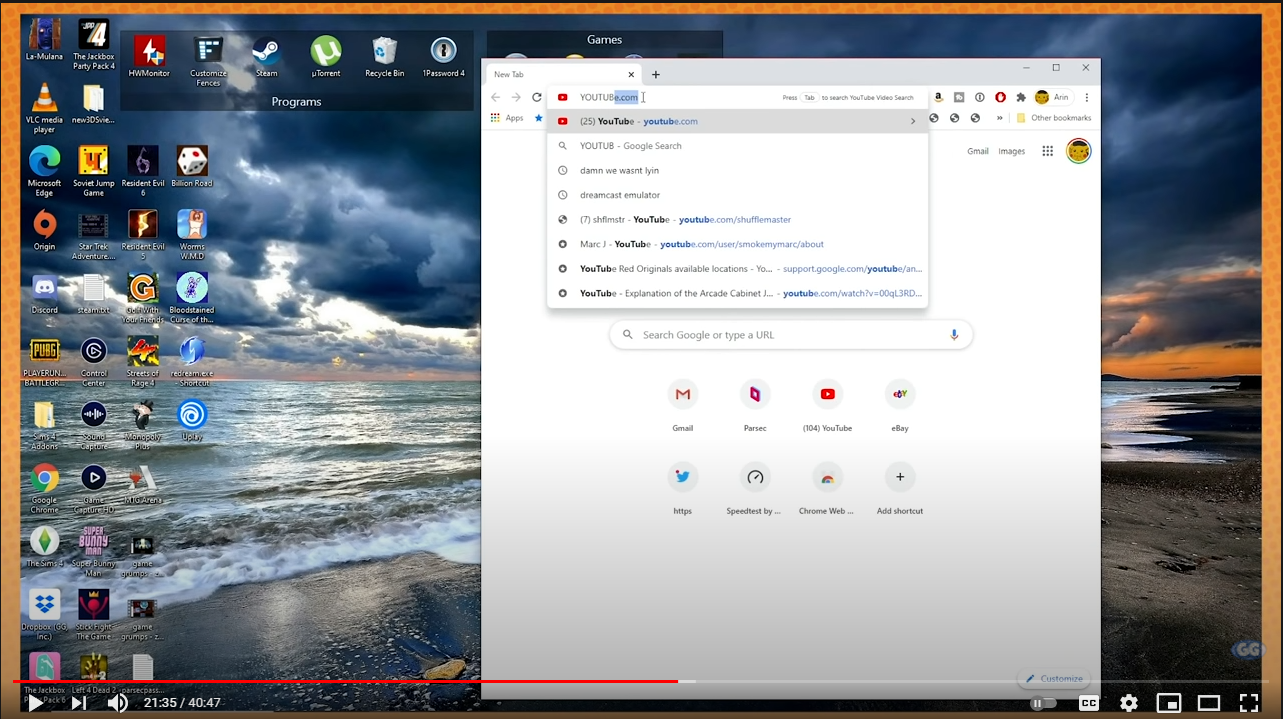
Task: Choose the 'dreamcast emulator' suggestion
Action: (738, 195)
